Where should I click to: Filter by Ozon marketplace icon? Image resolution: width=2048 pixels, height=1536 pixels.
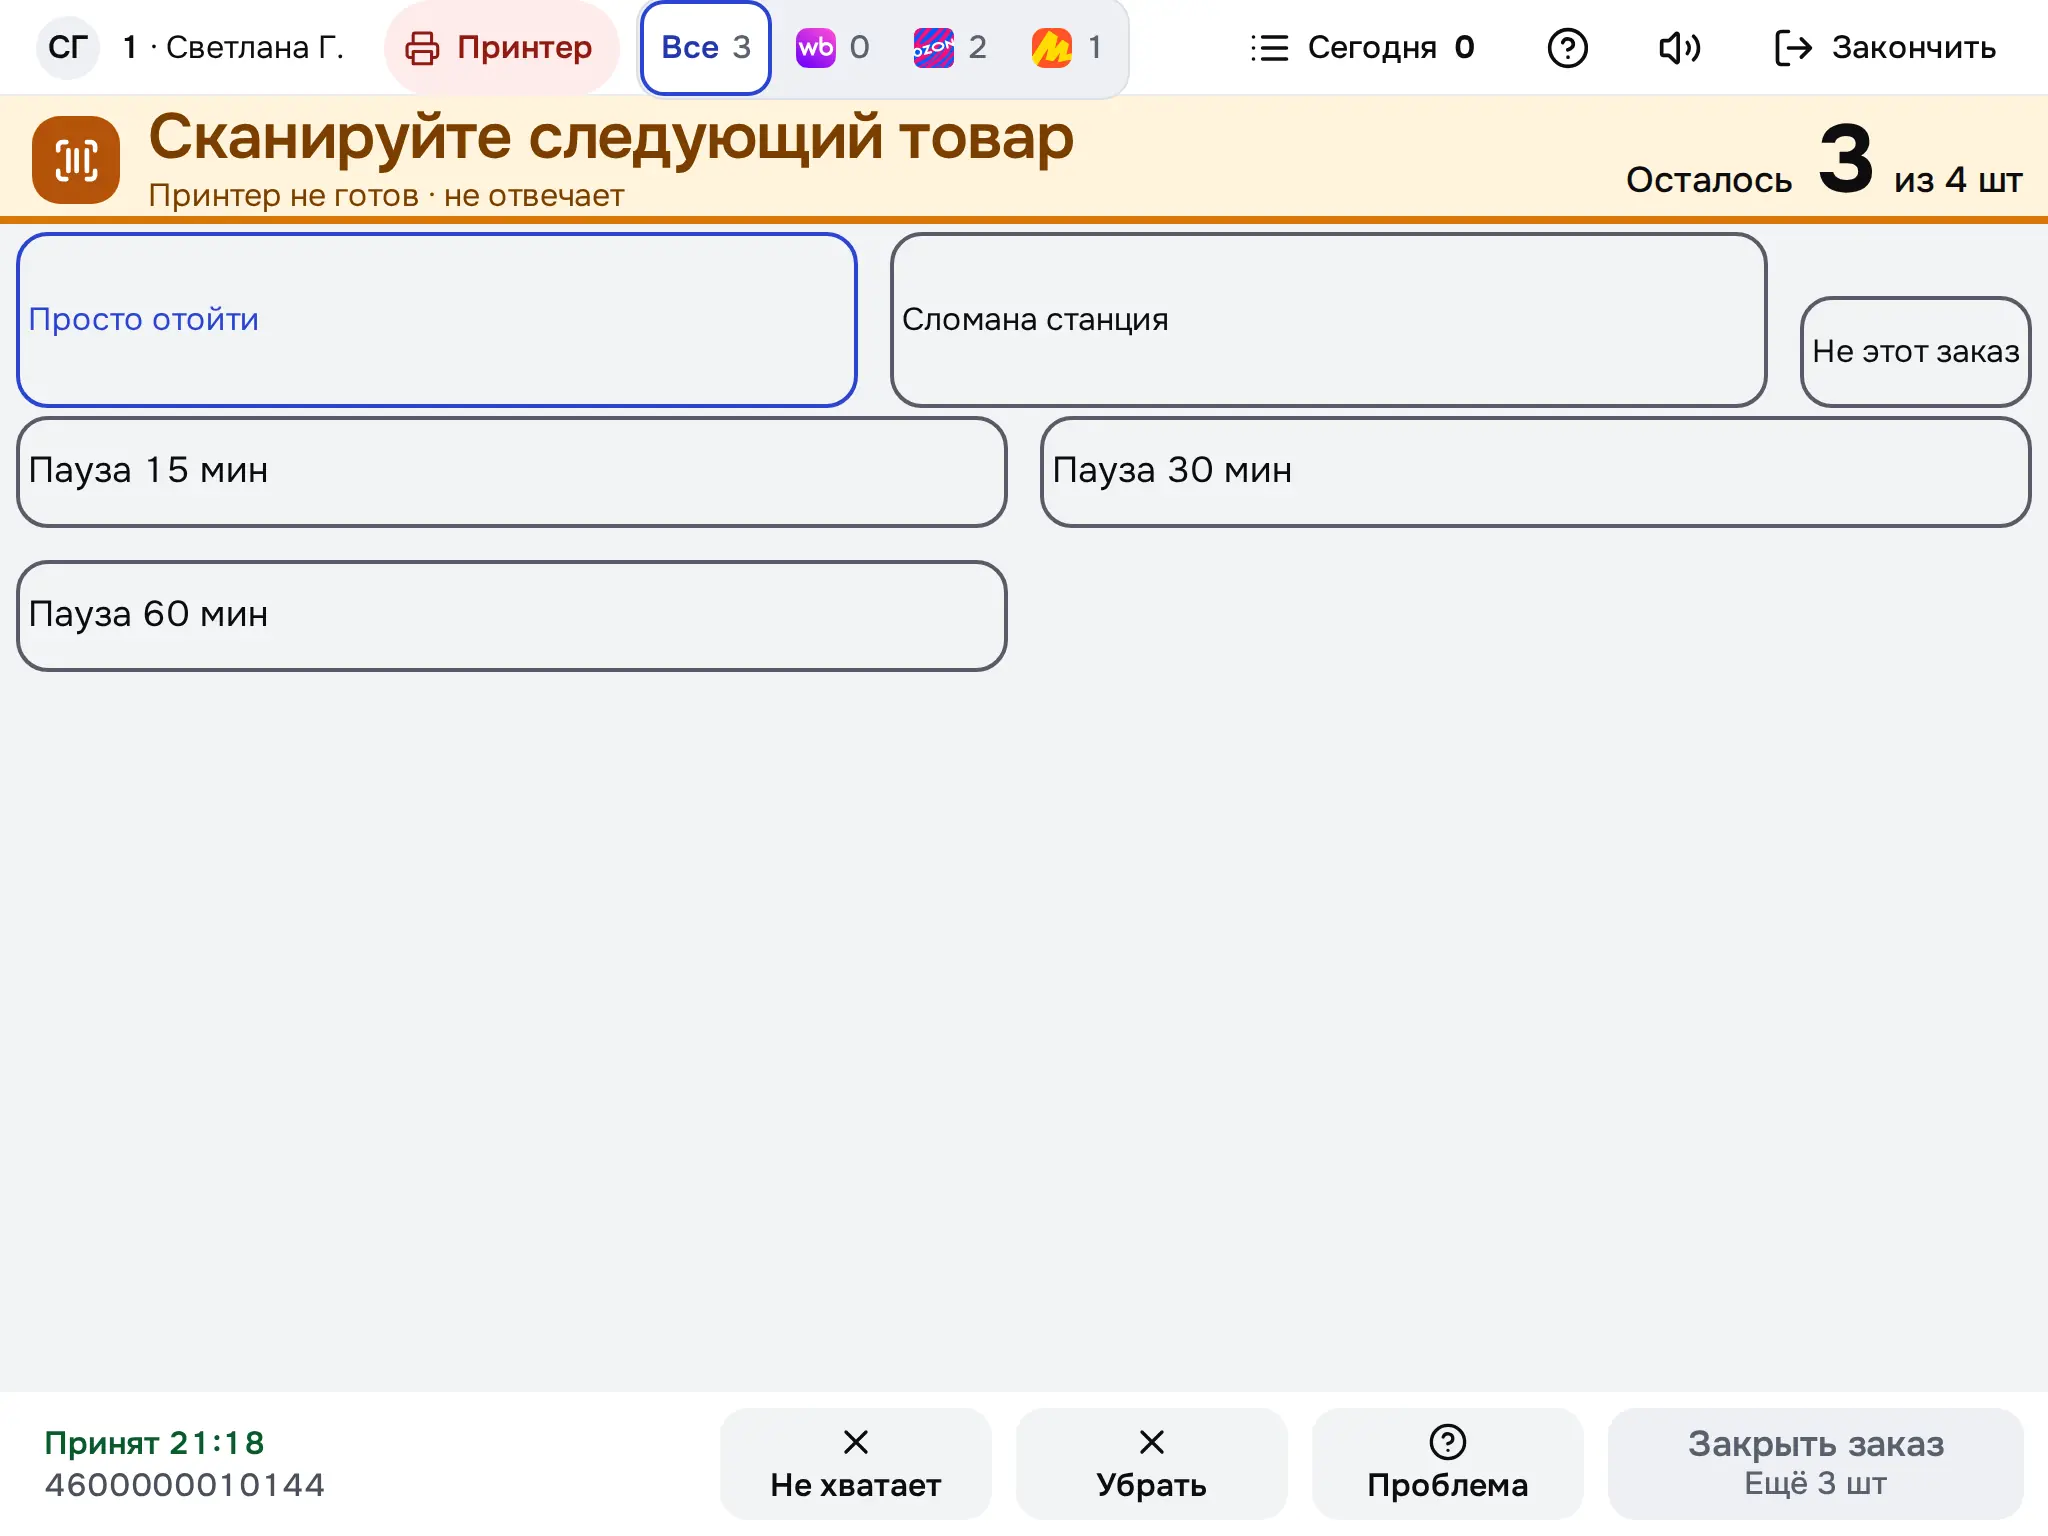(x=933, y=48)
